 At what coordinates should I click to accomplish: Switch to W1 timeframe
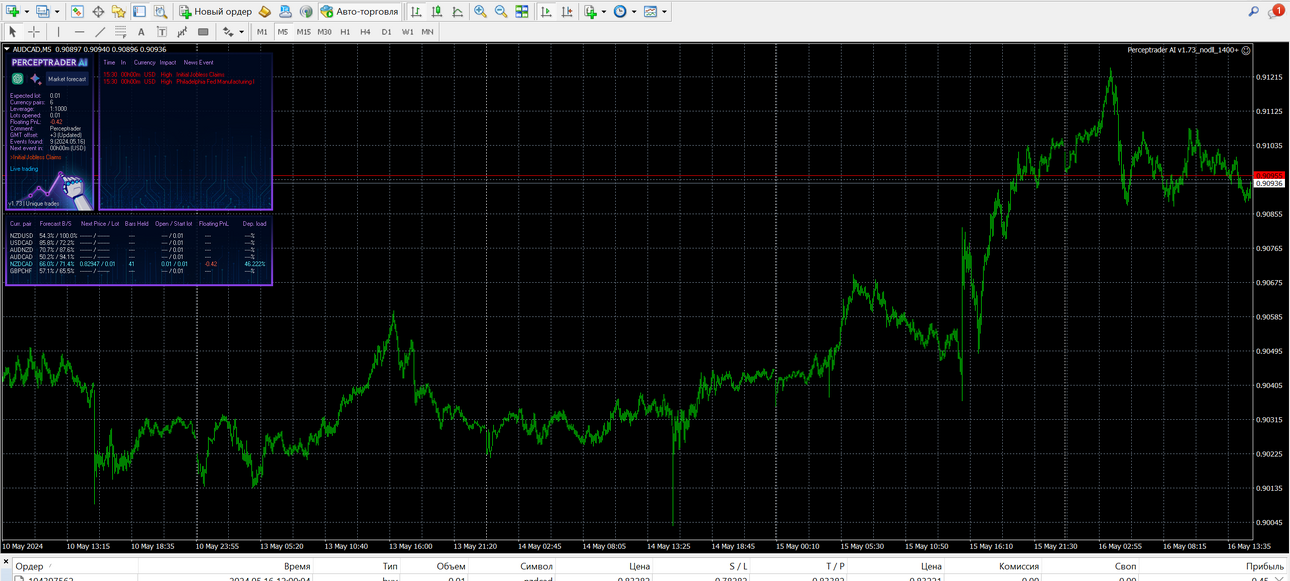point(408,32)
